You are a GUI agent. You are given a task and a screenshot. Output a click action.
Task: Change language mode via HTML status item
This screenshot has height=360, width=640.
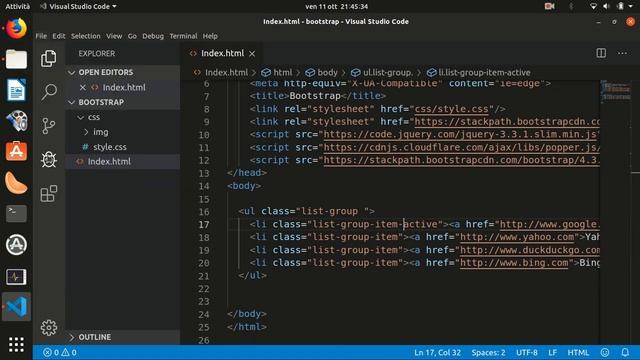(x=578, y=352)
